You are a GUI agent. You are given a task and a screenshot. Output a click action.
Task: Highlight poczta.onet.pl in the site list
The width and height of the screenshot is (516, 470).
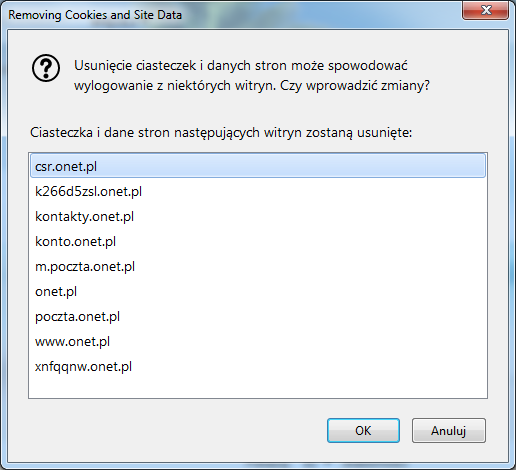click(258, 316)
